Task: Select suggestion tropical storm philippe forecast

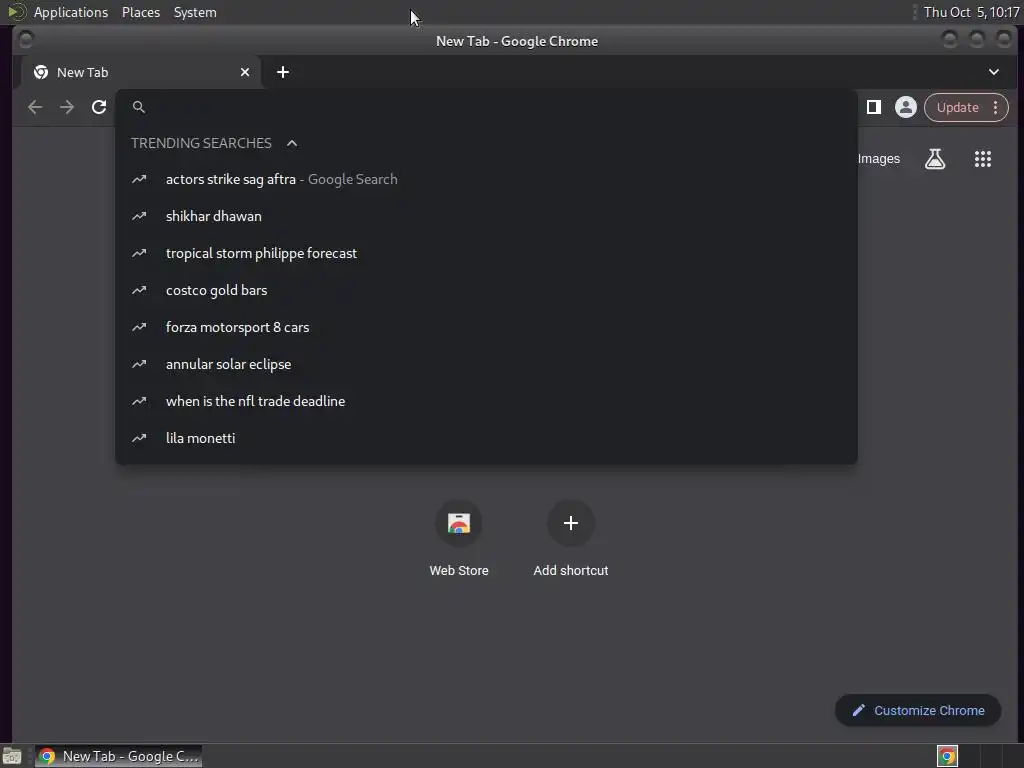Action: coord(486,253)
